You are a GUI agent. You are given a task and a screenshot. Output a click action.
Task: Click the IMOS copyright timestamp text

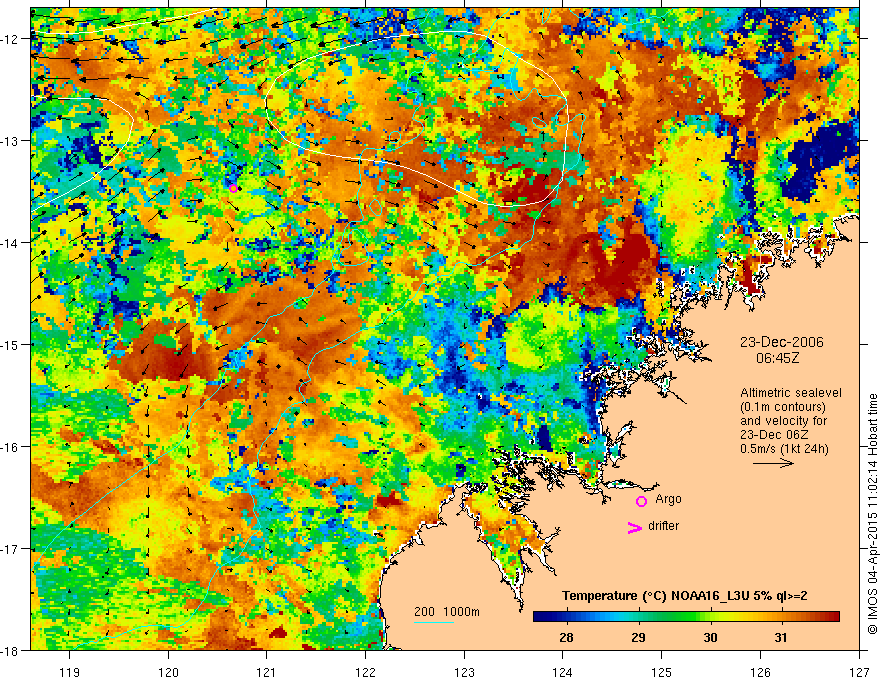[x=872, y=513]
